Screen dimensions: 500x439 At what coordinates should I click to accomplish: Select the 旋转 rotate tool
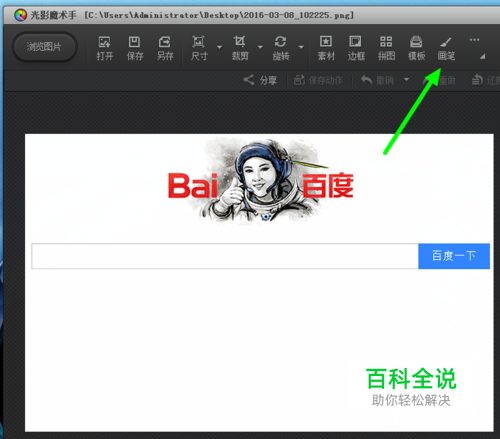pyautogui.click(x=281, y=48)
